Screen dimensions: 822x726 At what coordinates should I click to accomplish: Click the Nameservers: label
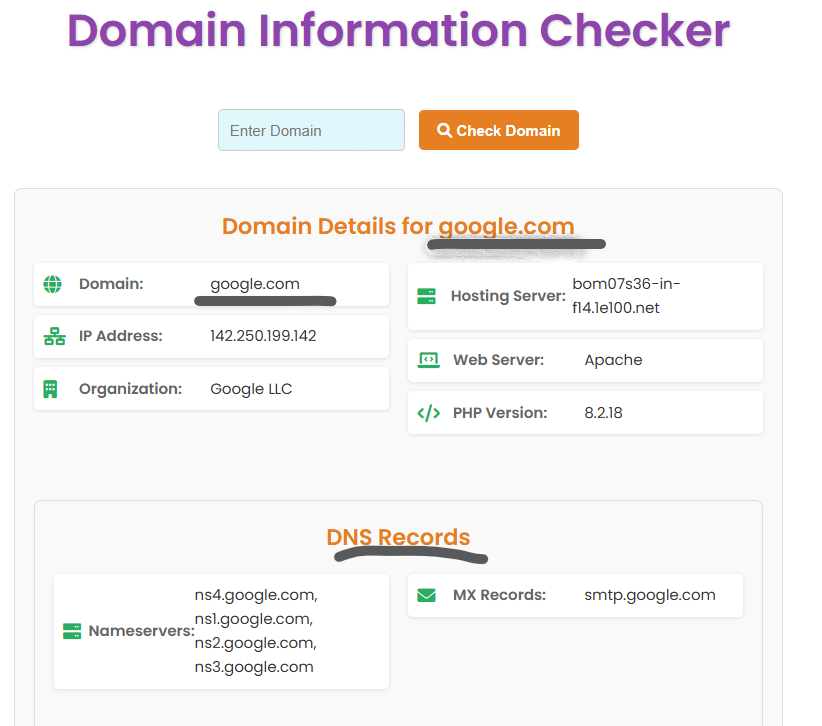[142, 631]
